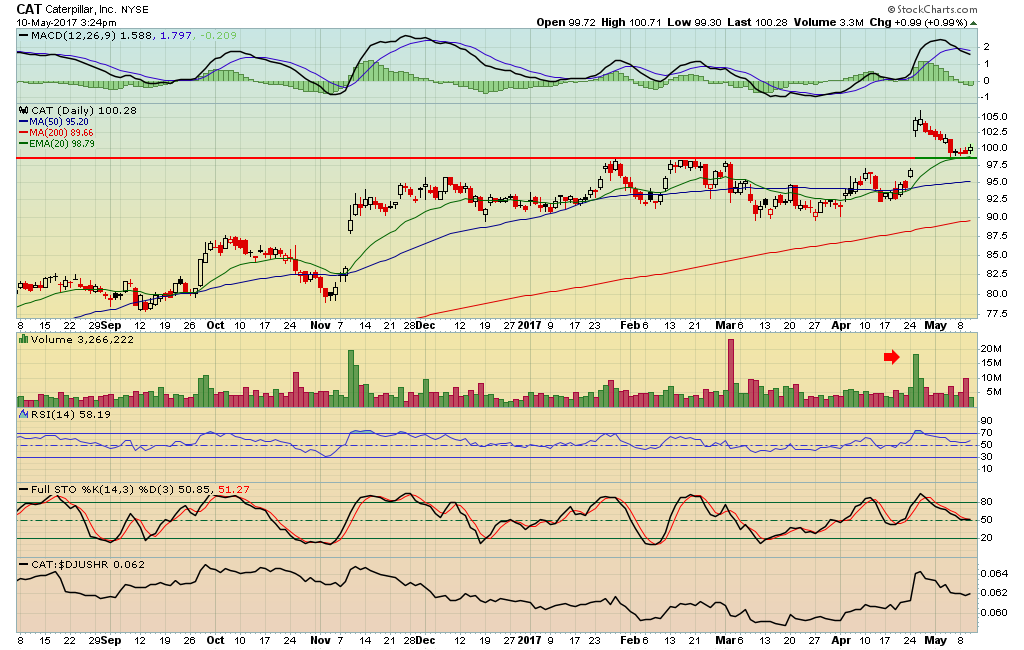Click the 'MA(200) 89.66' legend text

click(x=61, y=133)
